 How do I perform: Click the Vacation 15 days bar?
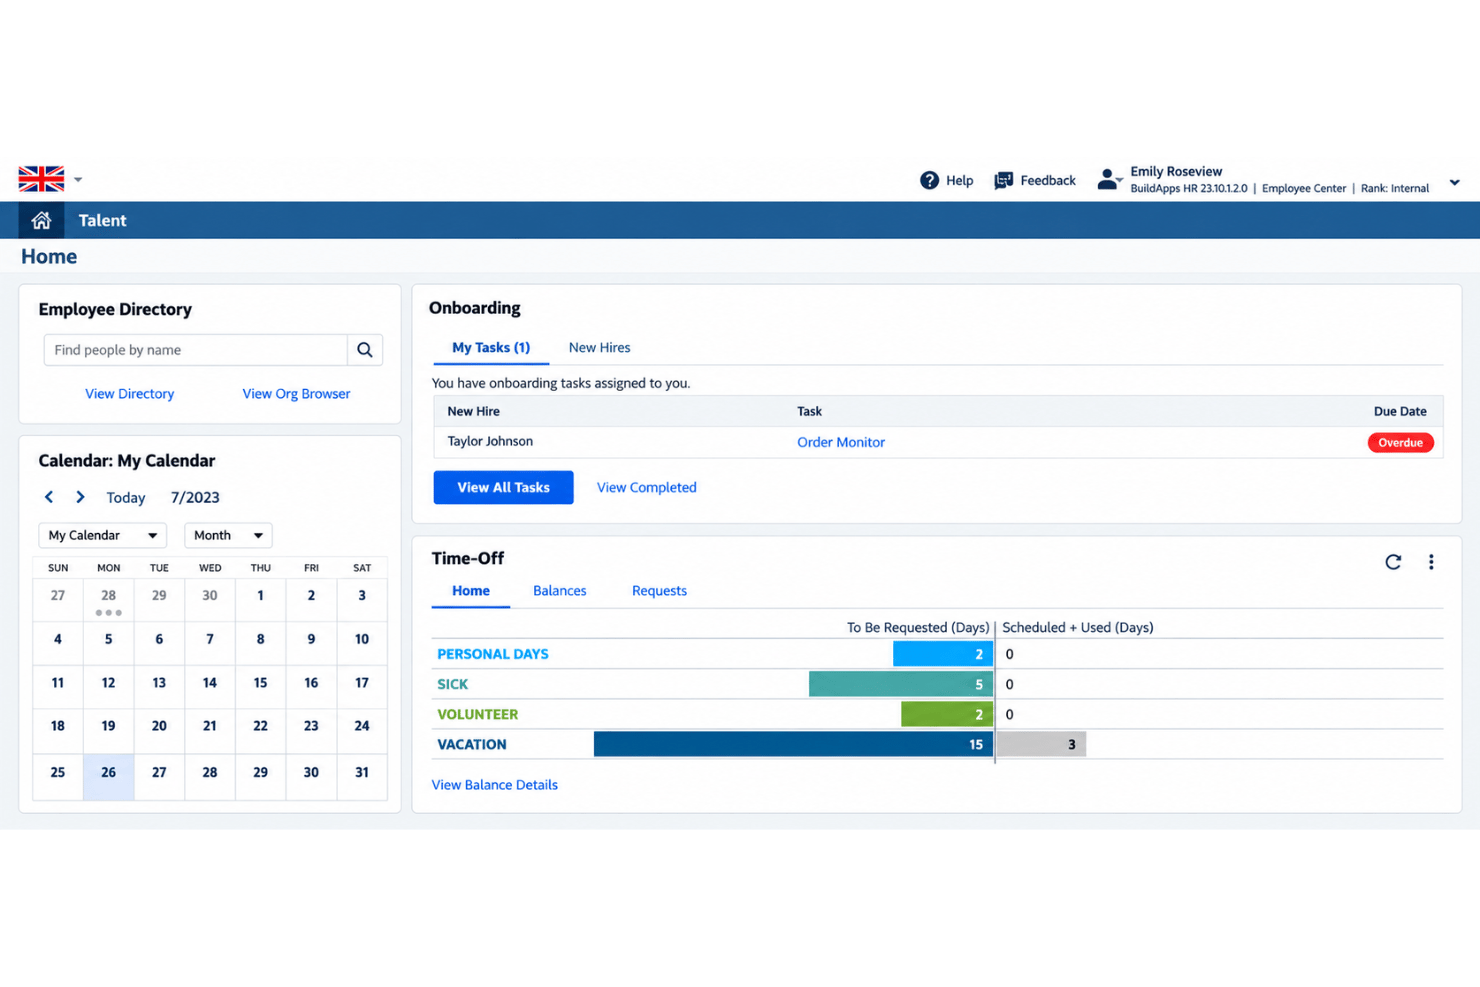click(x=794, y=744)
